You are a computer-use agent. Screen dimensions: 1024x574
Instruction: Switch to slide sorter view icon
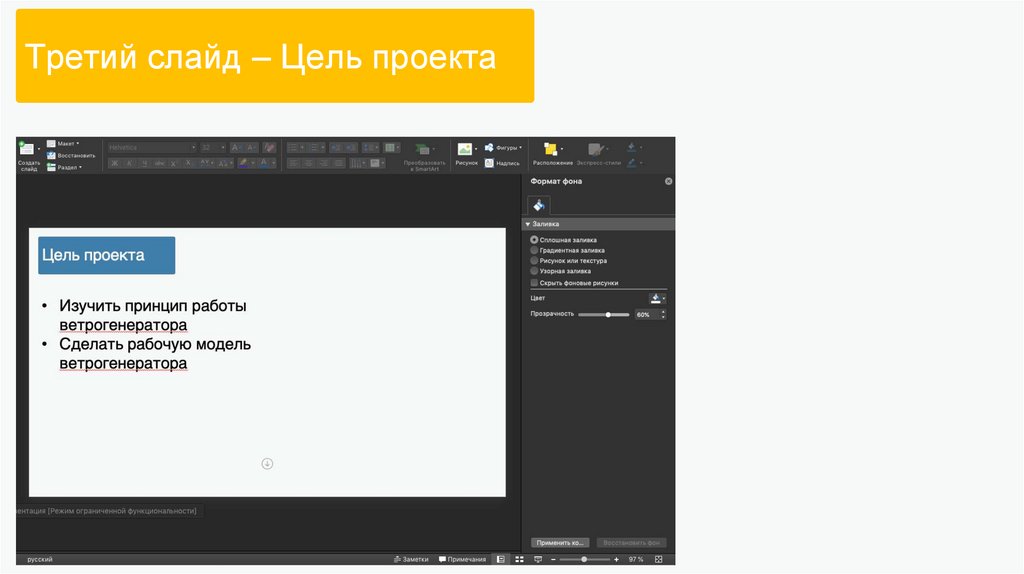[518, 559]
